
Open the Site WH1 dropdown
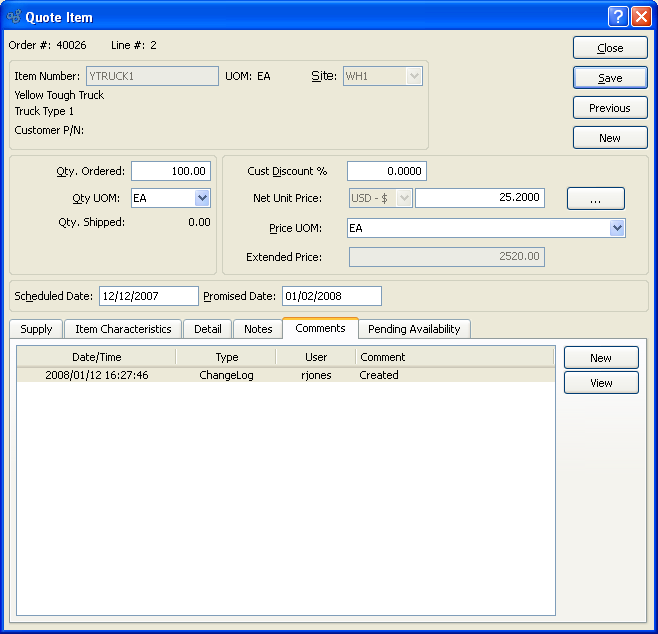414,76
